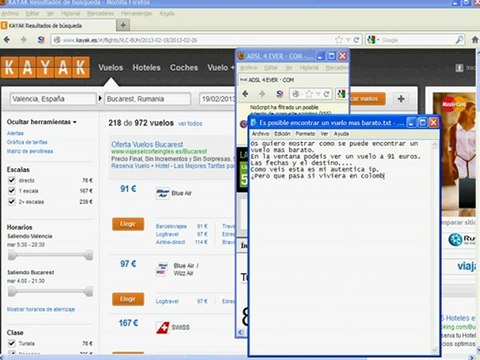
Task: Go back in main Firefox window
Action: [7, 40]
